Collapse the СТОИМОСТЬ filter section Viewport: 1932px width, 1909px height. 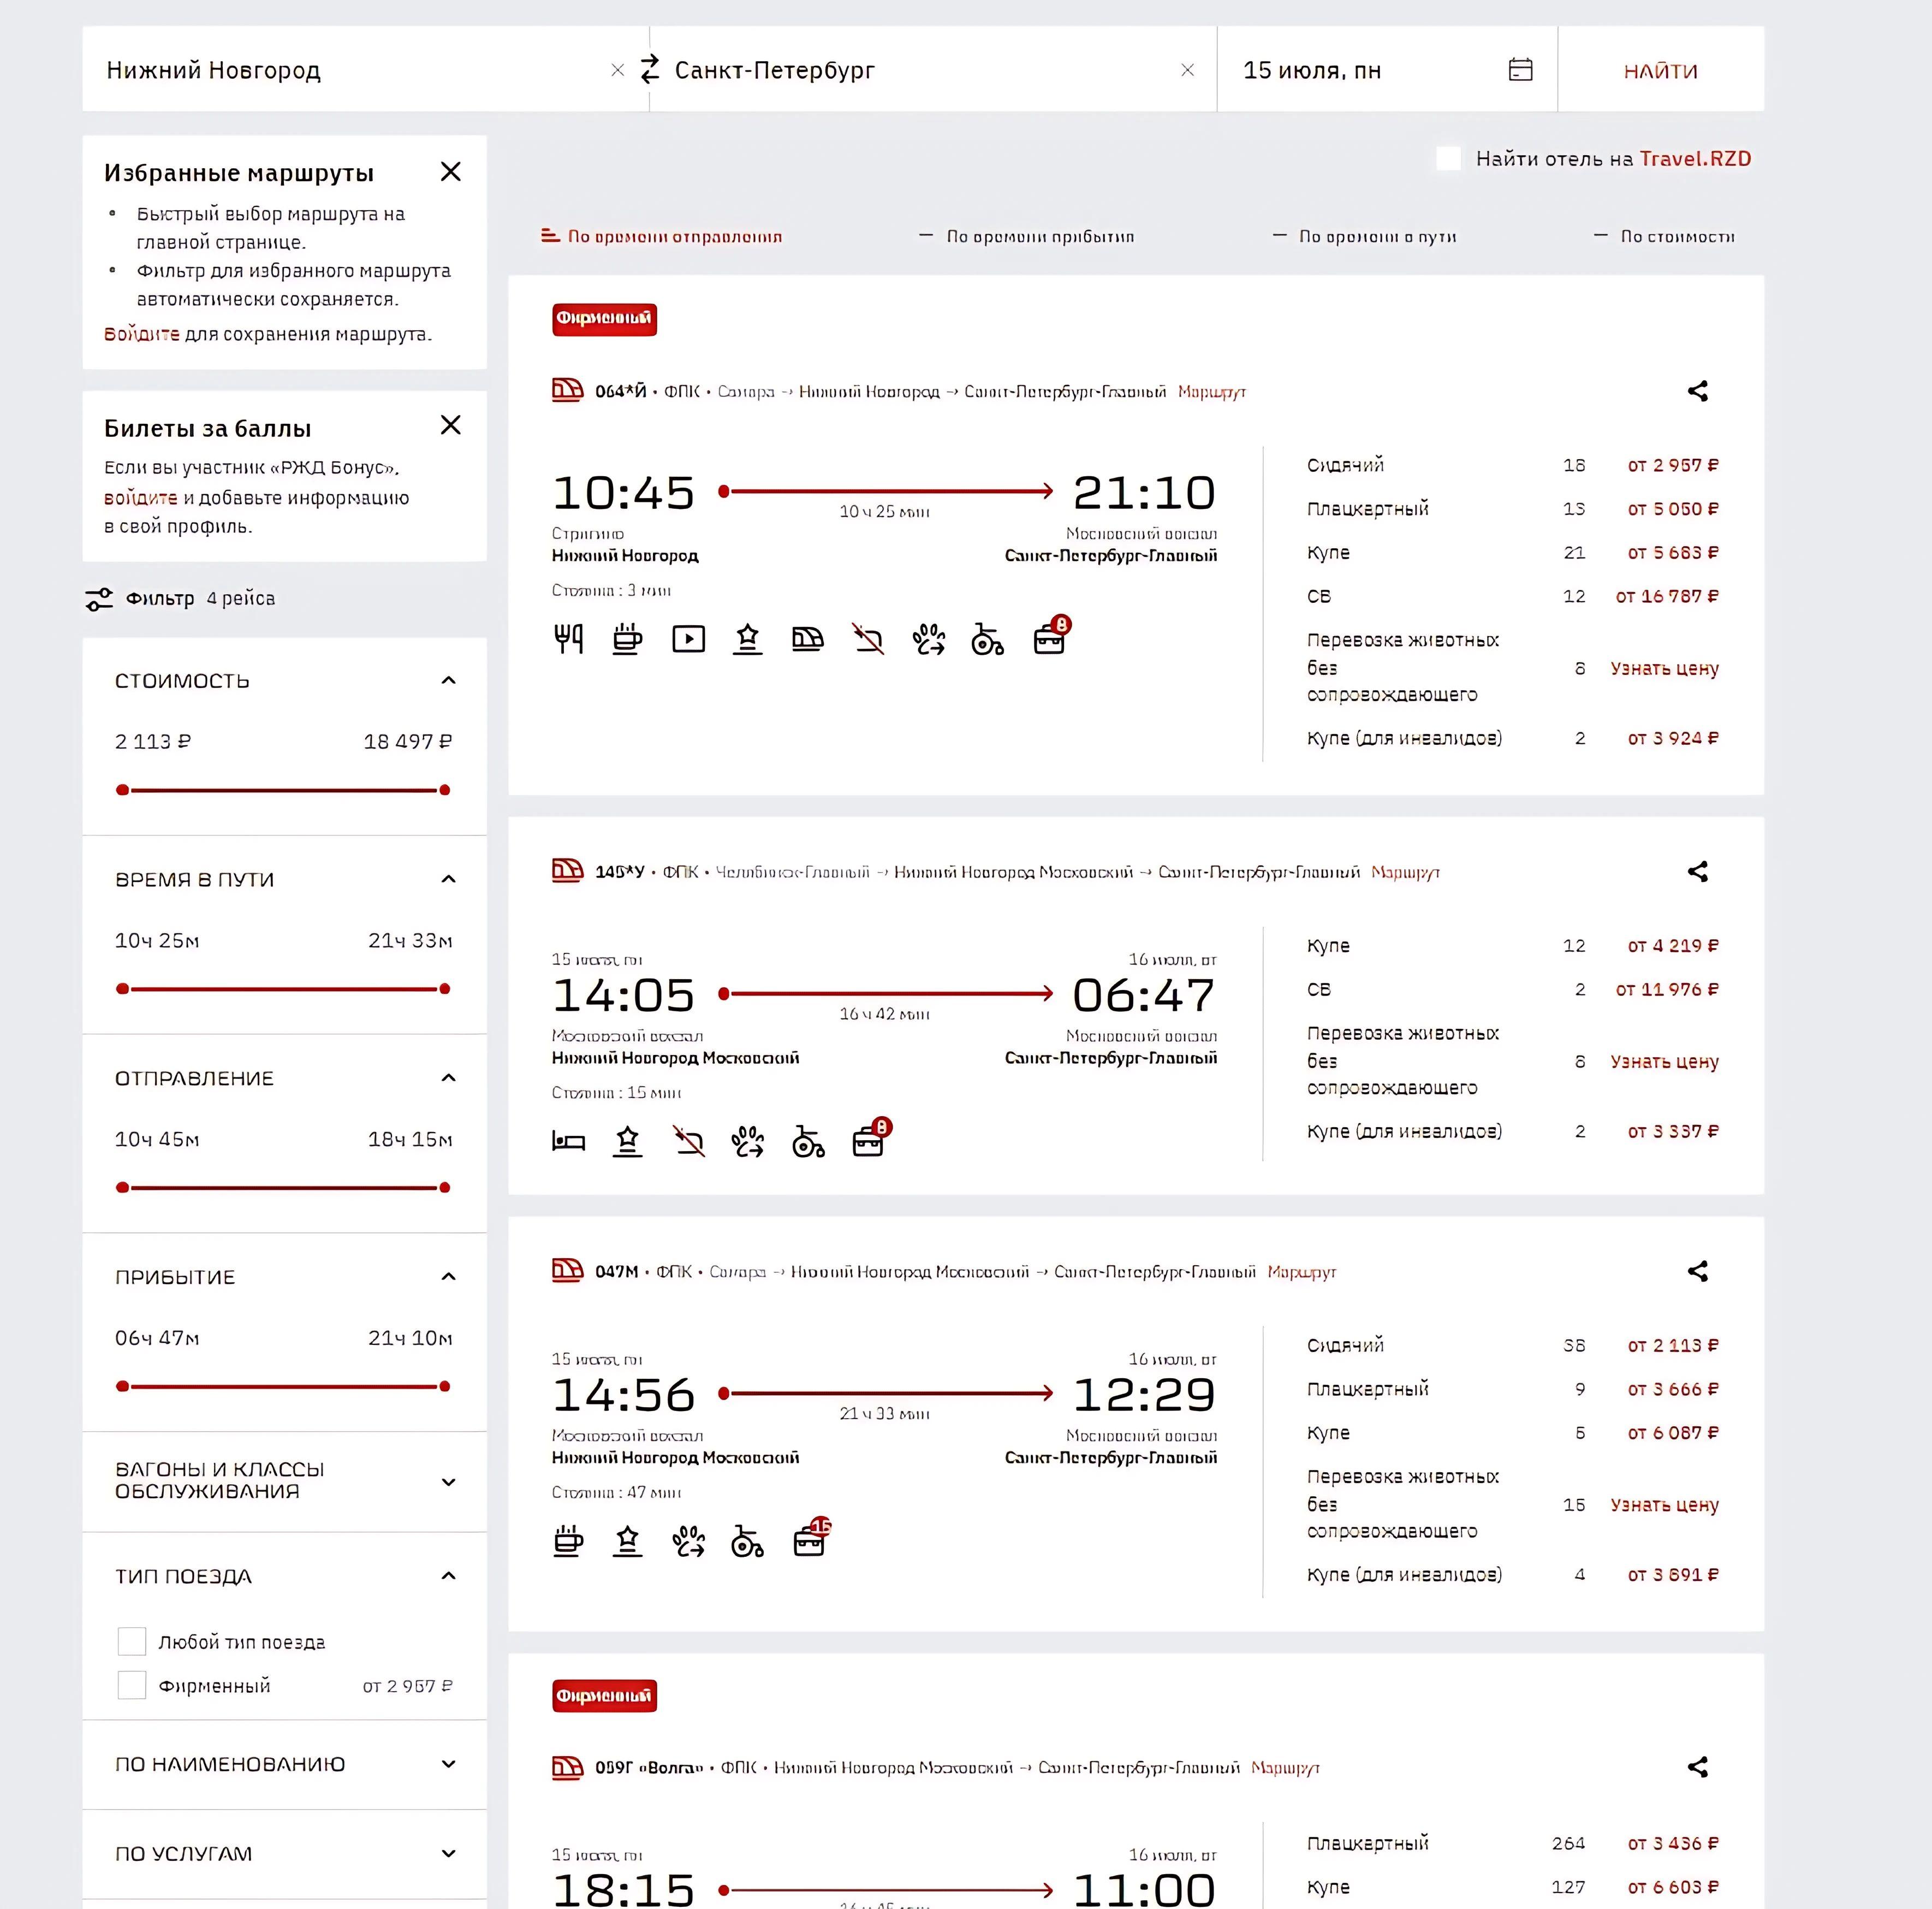(448, 681)
